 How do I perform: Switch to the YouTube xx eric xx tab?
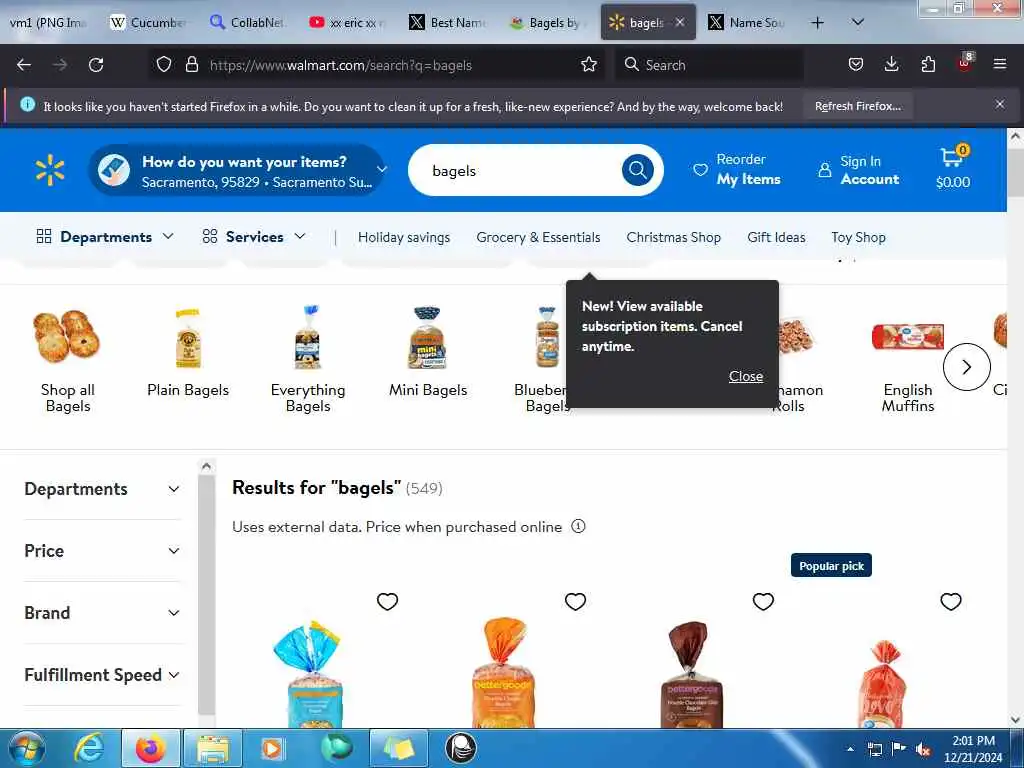[x=347, y=23]
